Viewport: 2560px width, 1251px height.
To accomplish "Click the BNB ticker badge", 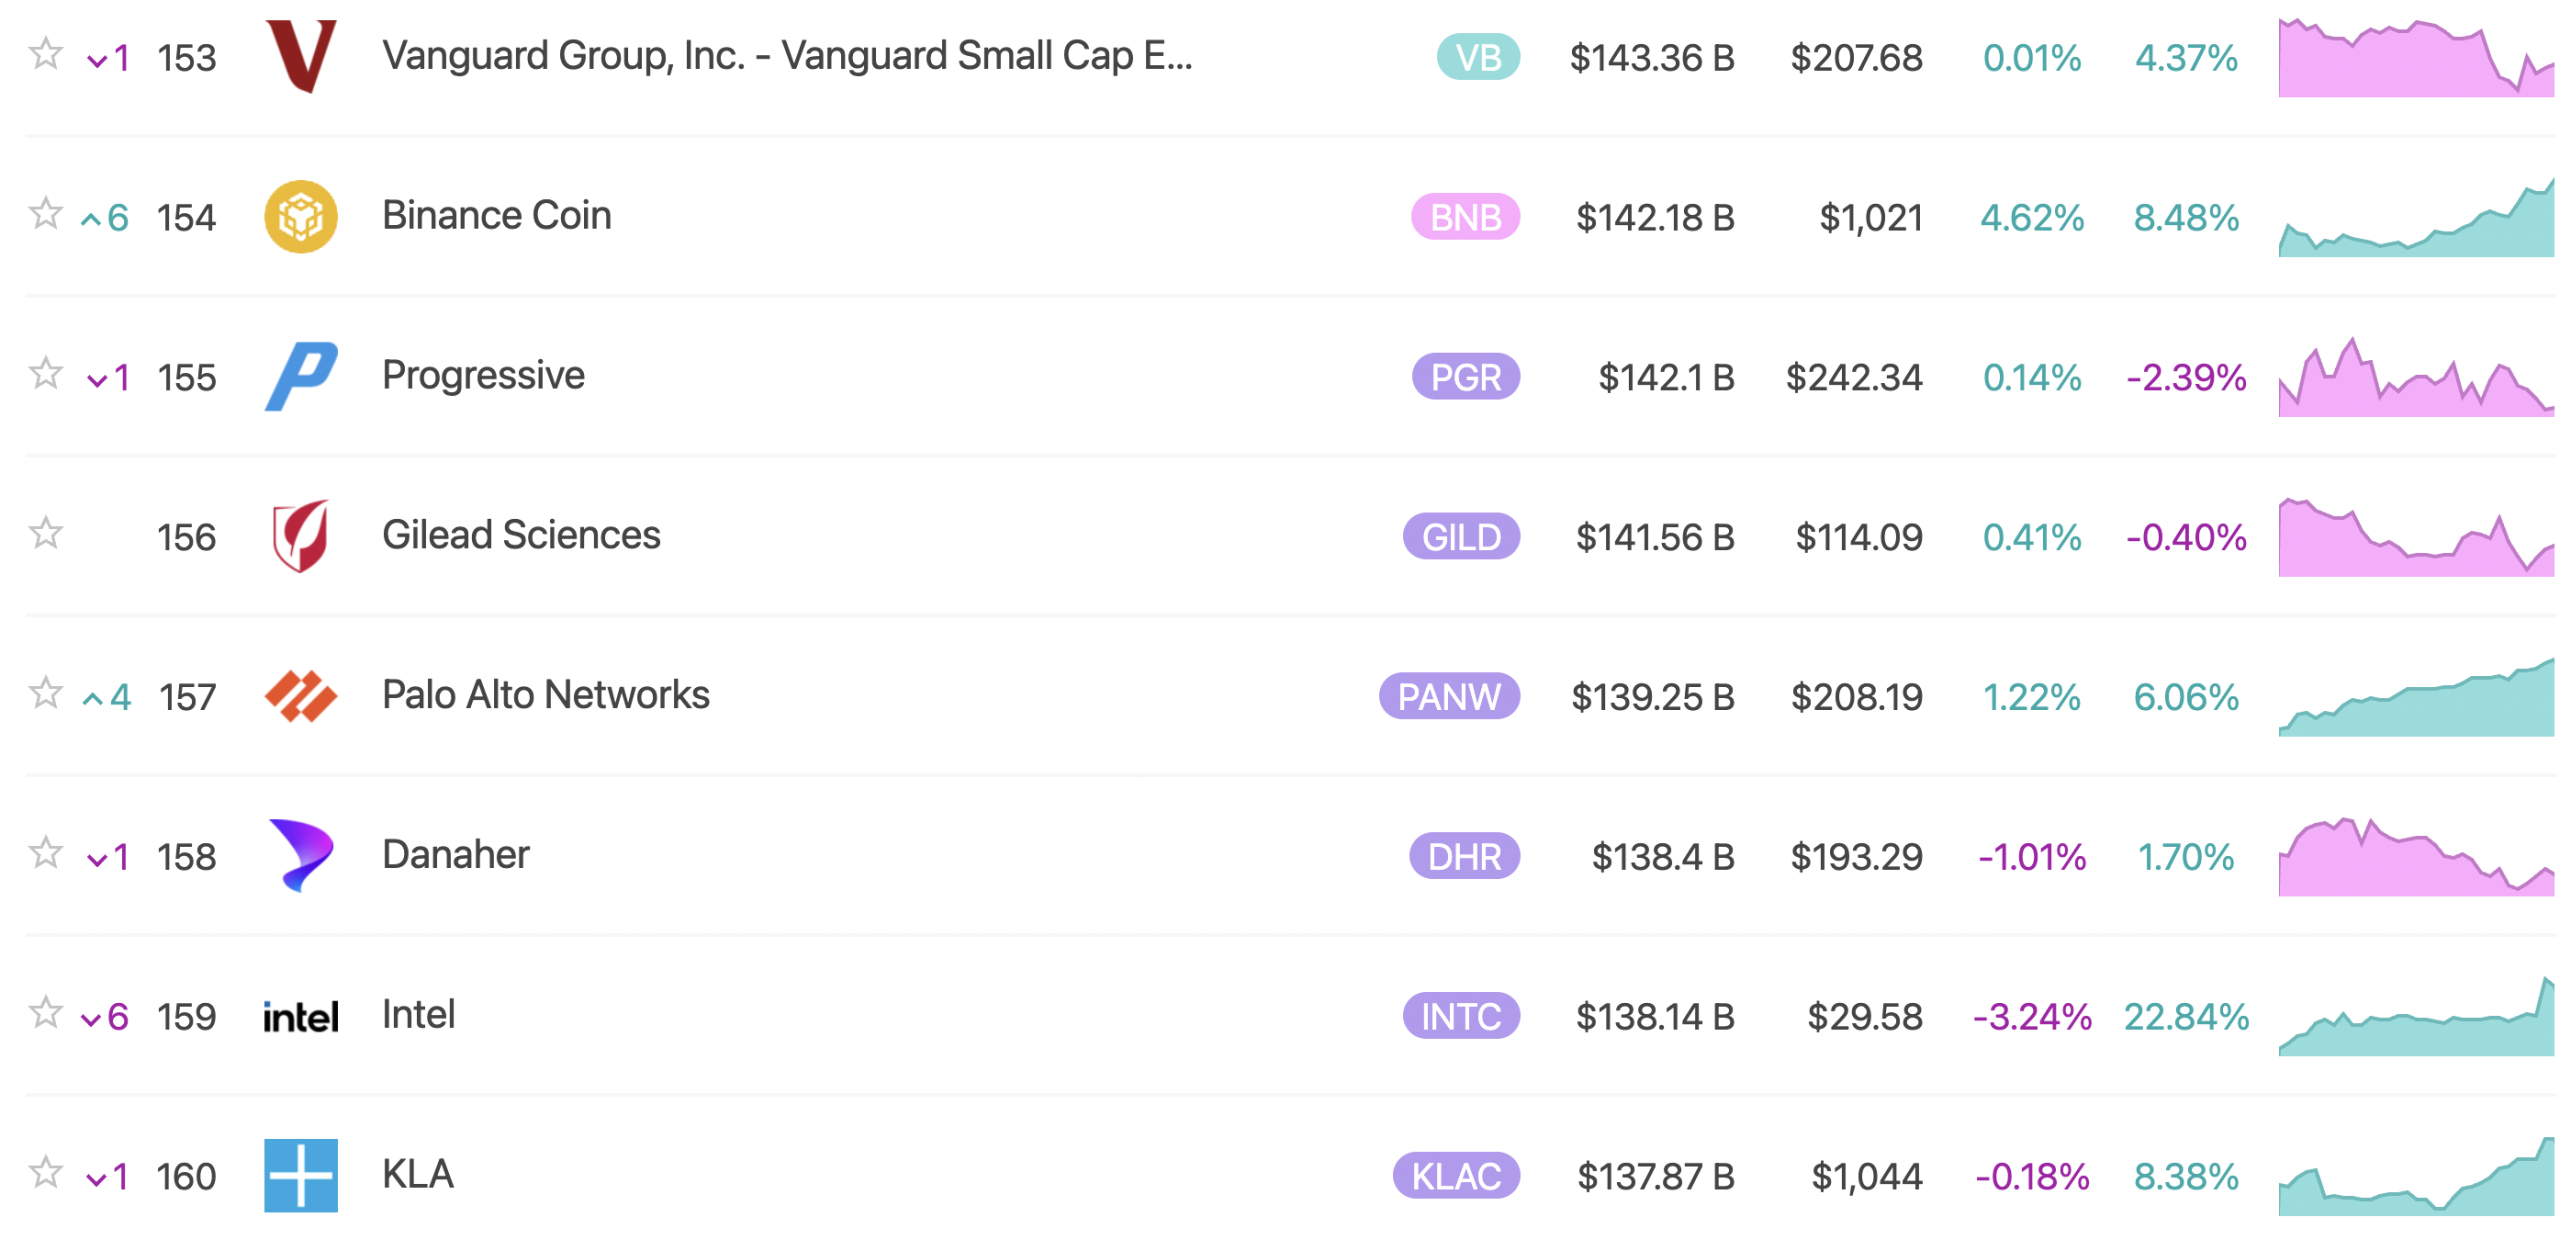I will pyautogui.click(x=1465, y=217).
